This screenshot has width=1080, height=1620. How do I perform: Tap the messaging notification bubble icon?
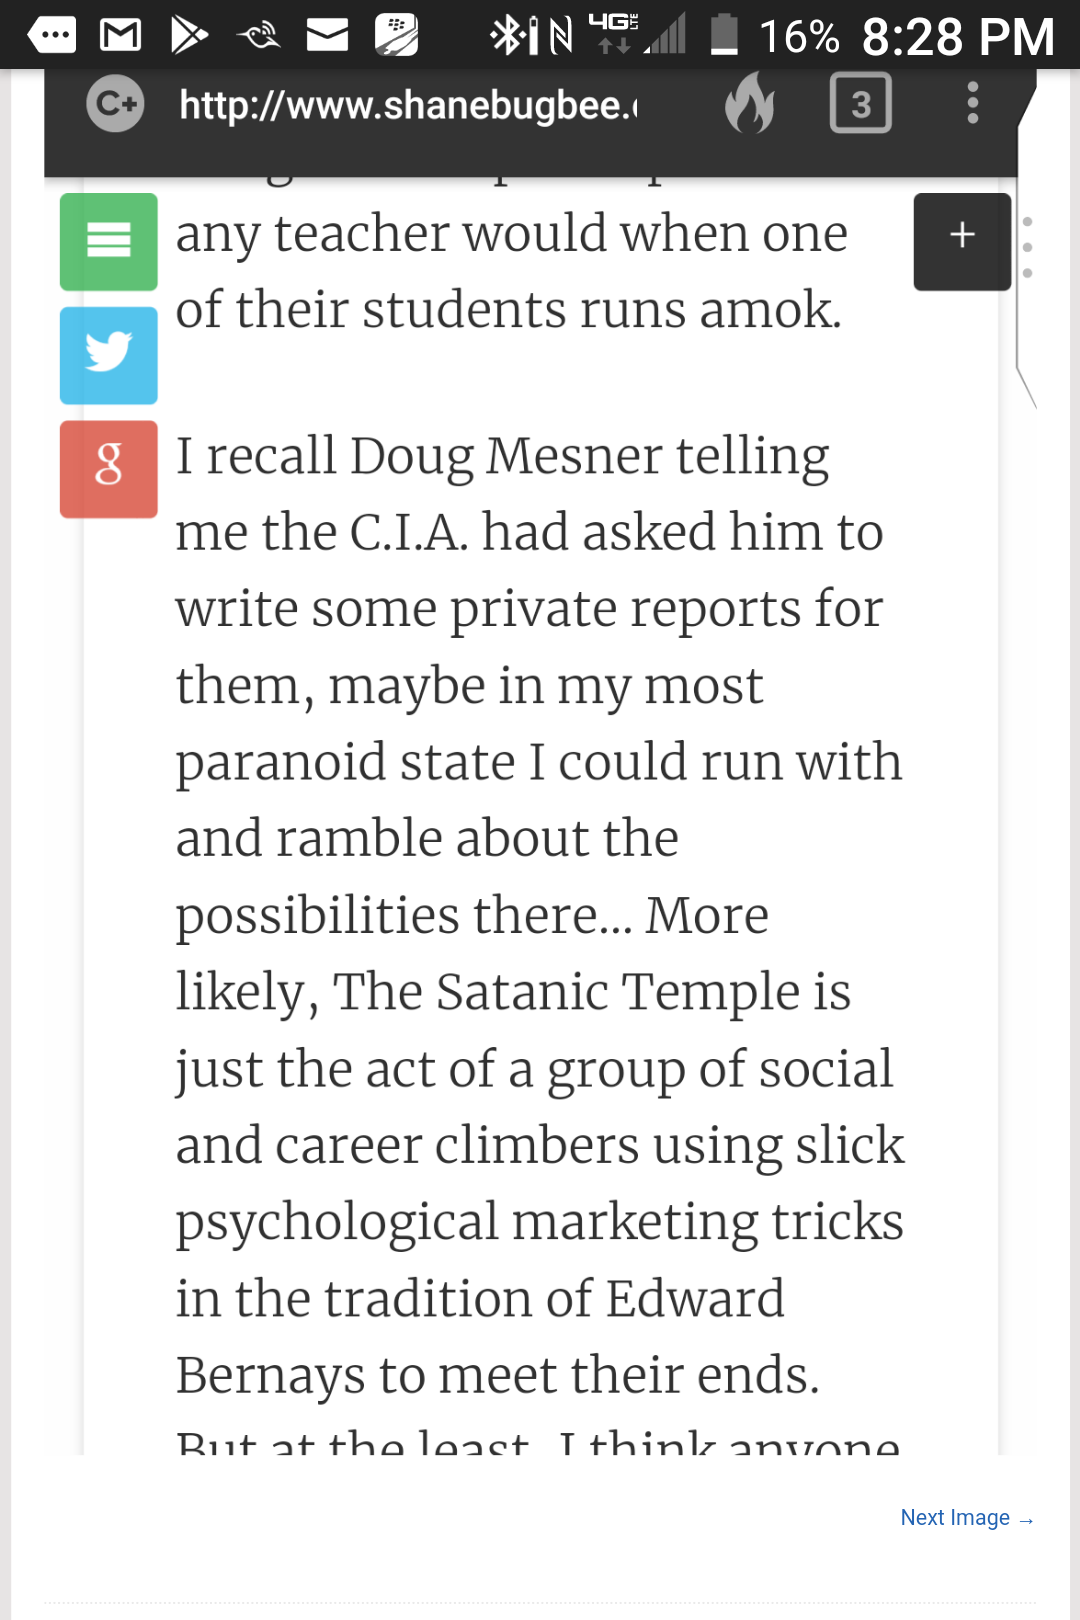click(52, 36)
